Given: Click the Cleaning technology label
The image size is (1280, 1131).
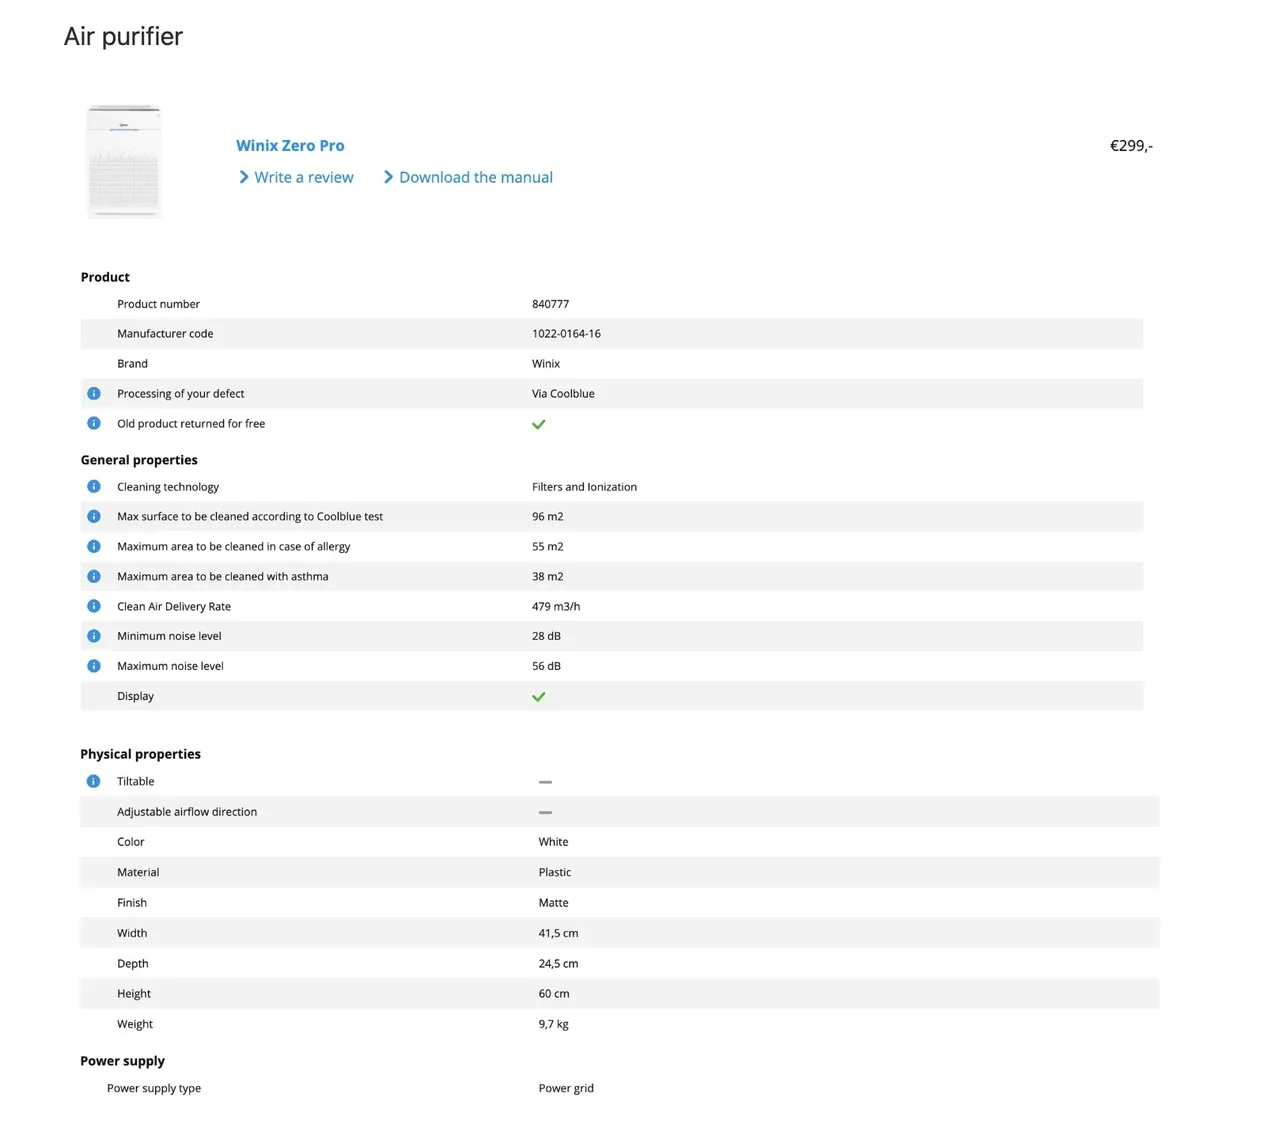Looking at the screenshot, I should click(x=168, y=487).
